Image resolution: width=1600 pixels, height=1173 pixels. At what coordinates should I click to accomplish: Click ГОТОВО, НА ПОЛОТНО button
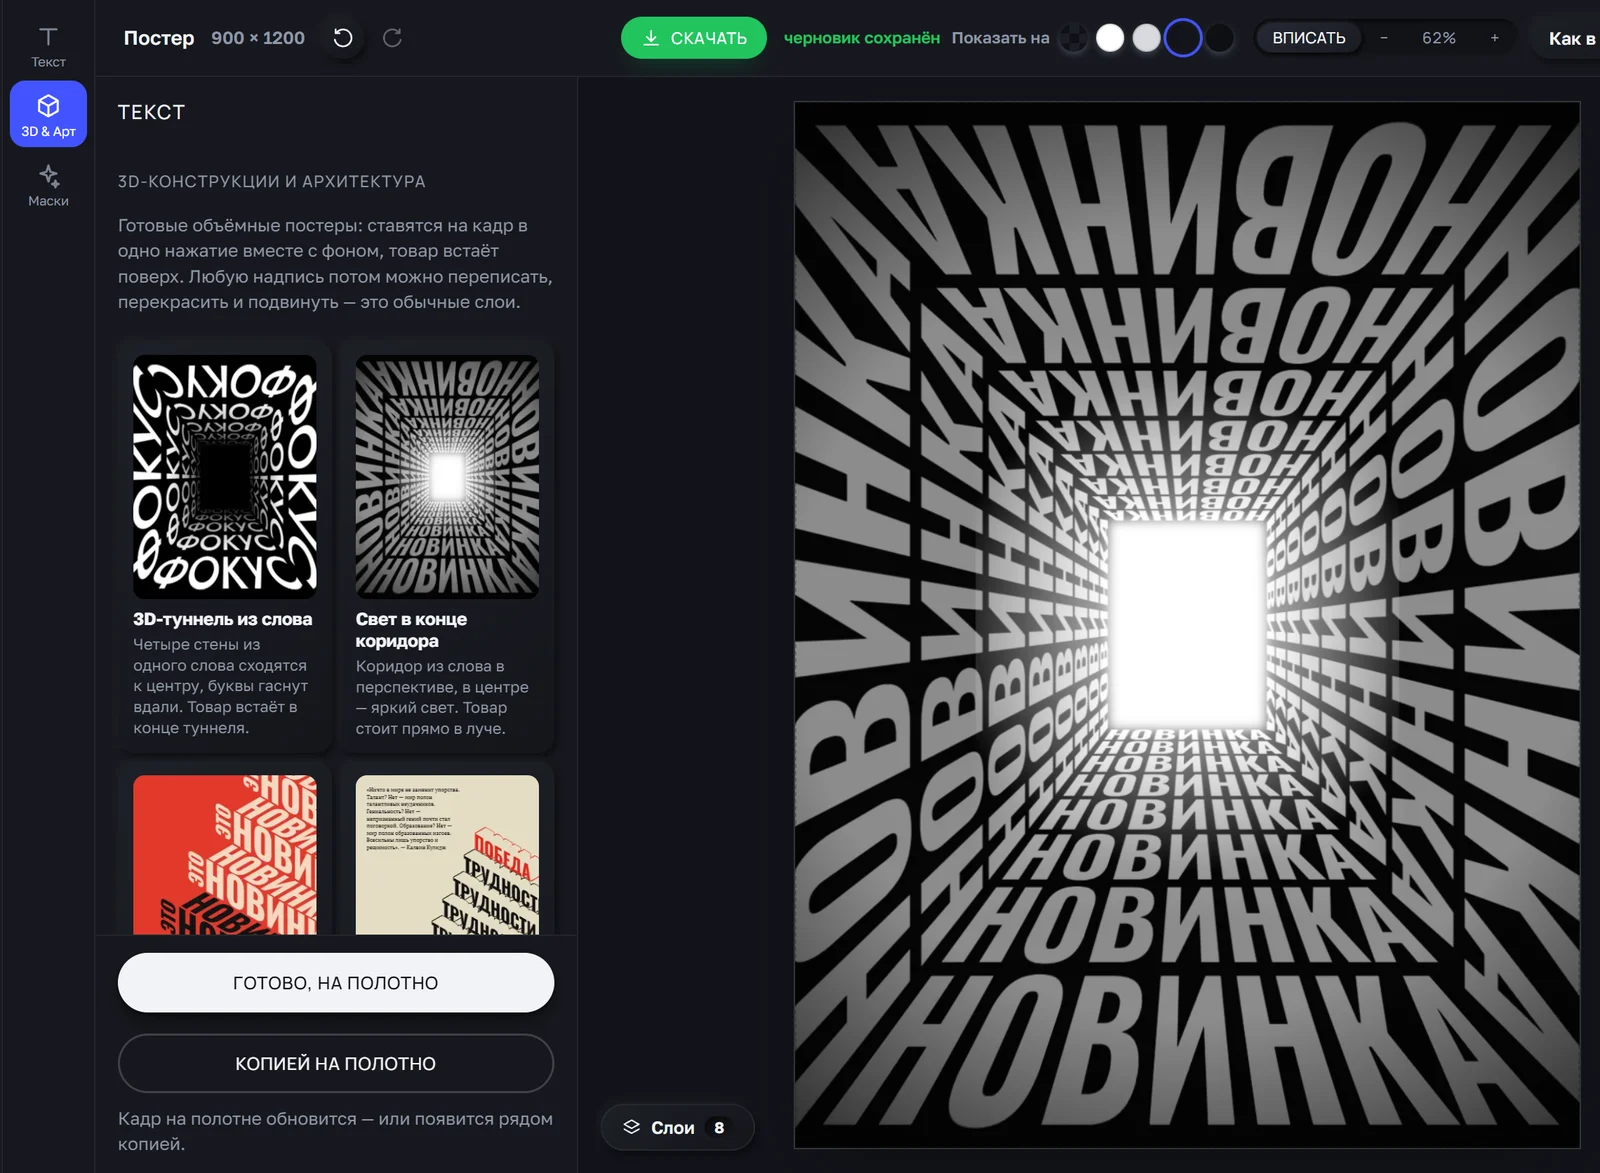click(x=336, y=983)
